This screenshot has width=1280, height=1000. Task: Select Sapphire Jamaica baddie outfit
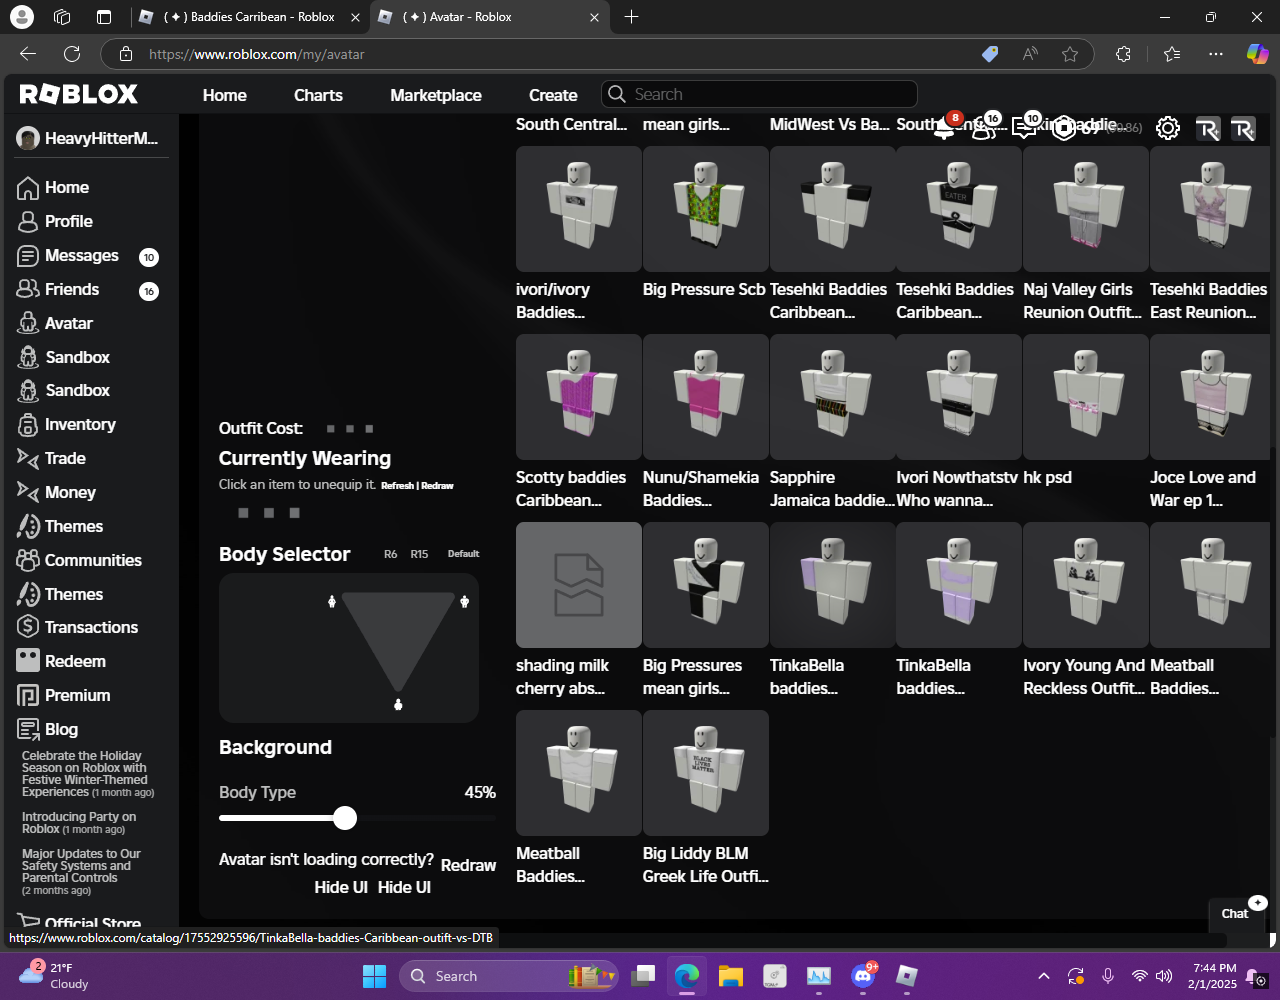pyautogui.click(x=833, y=397)
